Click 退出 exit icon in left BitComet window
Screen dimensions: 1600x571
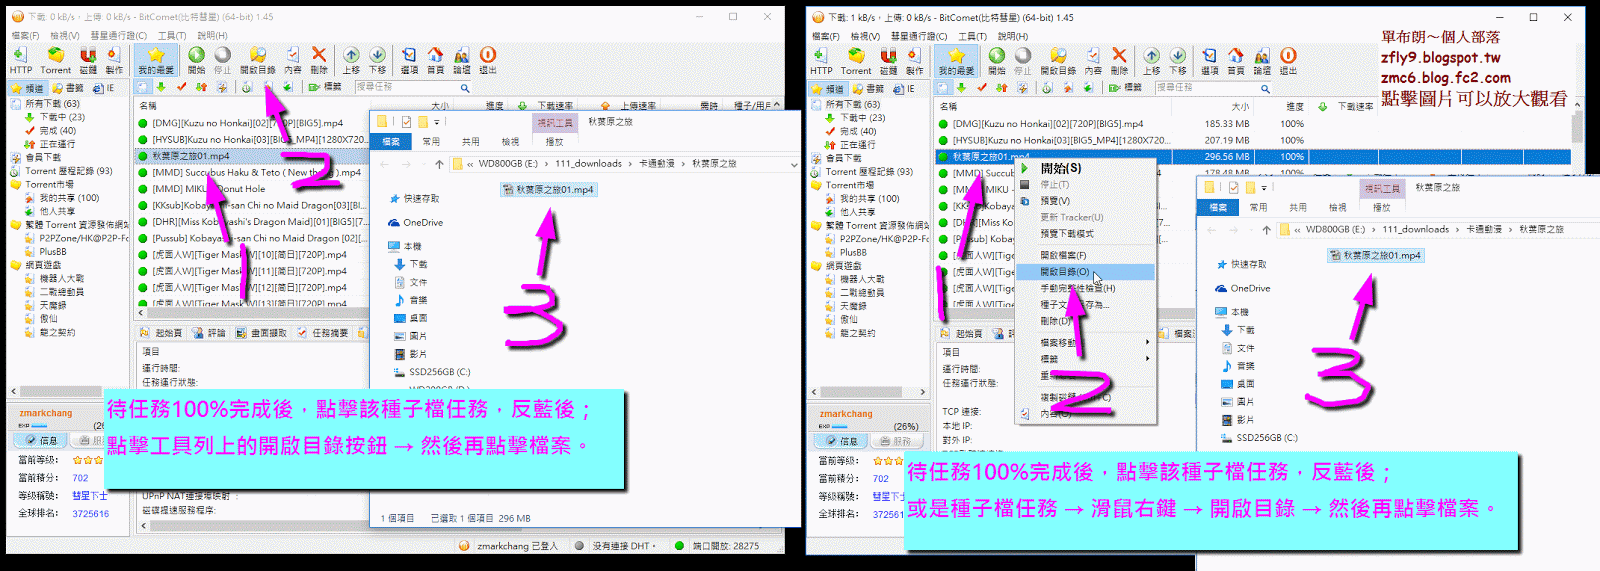coord(487,60)
